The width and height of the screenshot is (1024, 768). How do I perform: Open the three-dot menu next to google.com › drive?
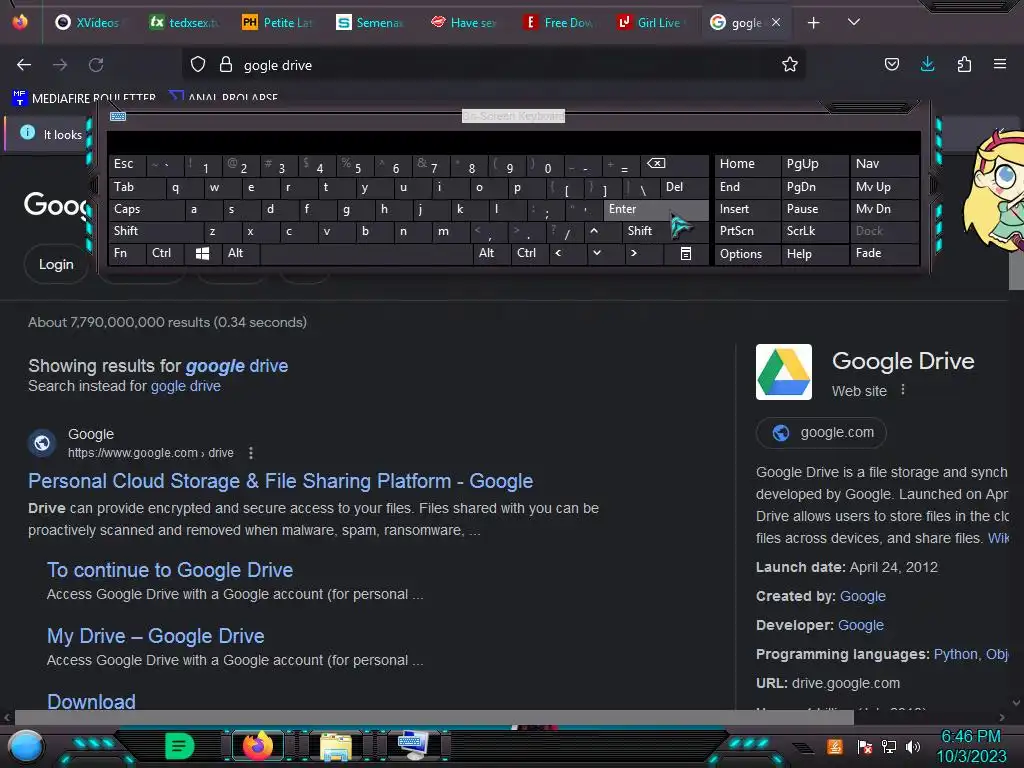click(x=251, y=453)
